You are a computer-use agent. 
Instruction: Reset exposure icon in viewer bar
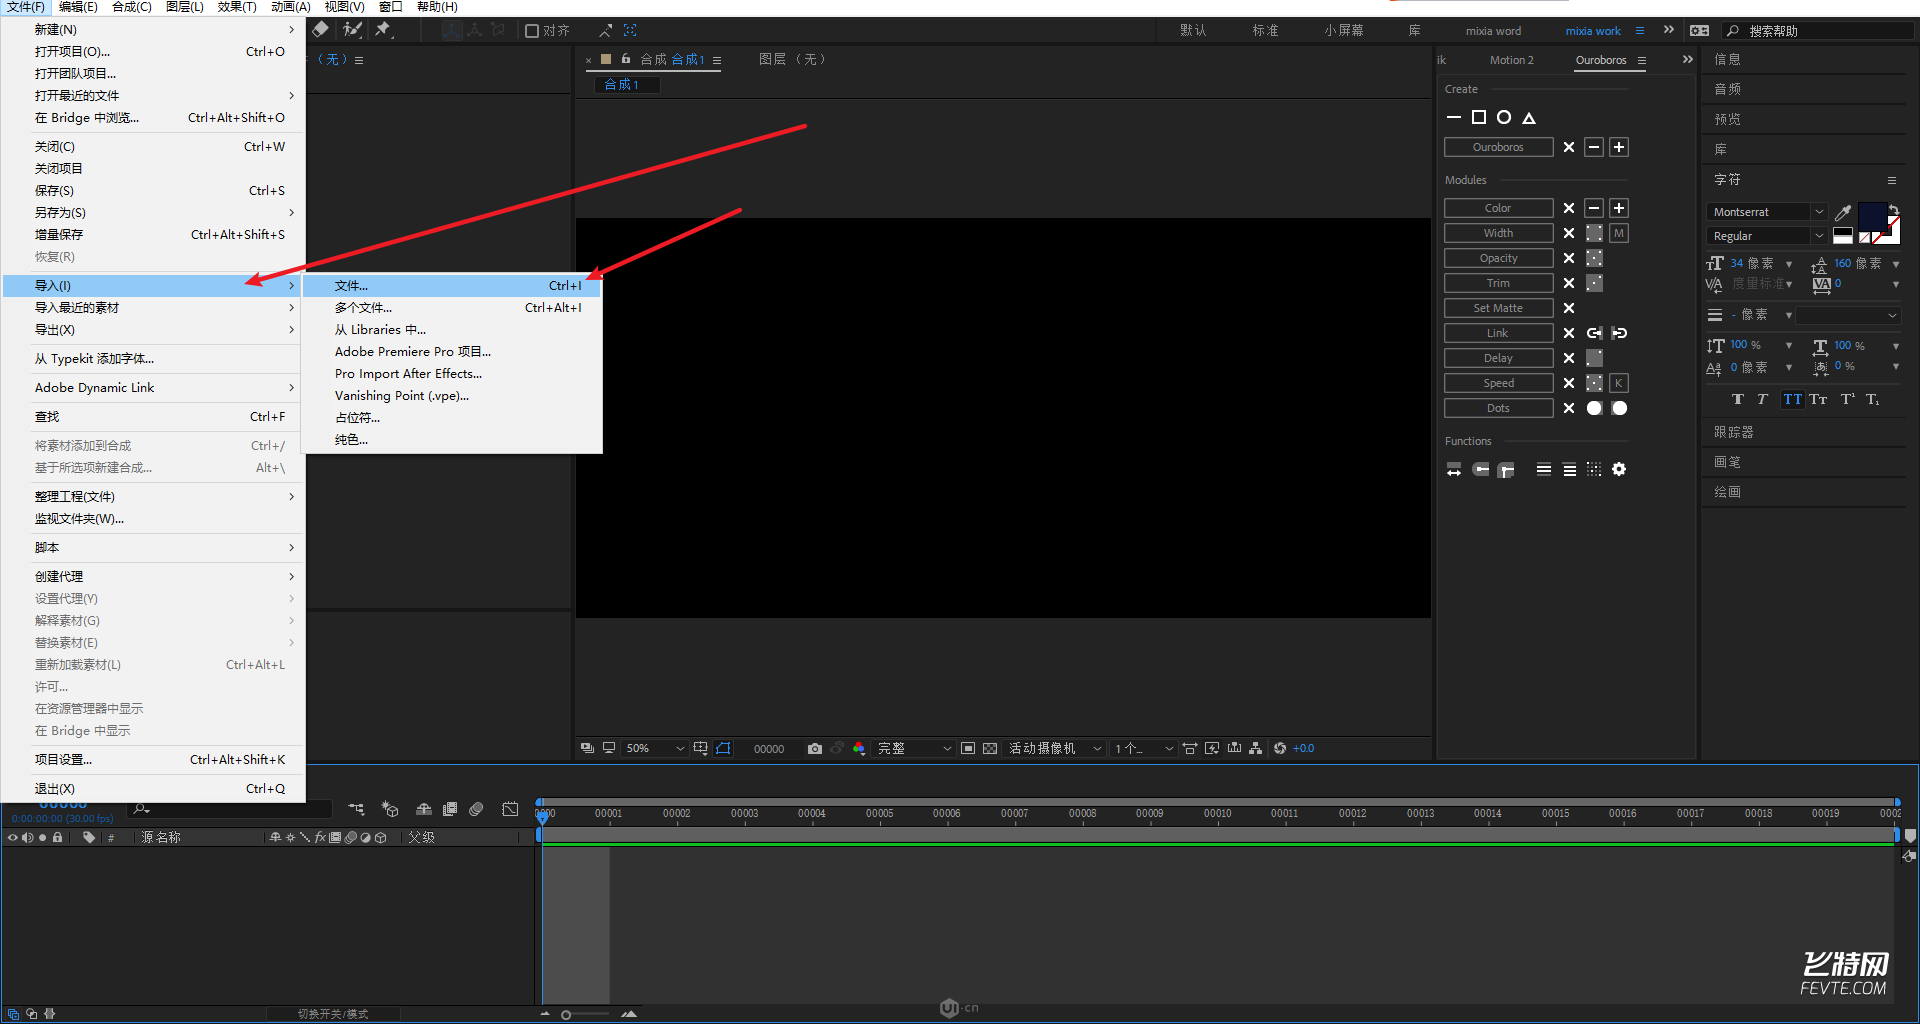click(x=1280, y=748)
